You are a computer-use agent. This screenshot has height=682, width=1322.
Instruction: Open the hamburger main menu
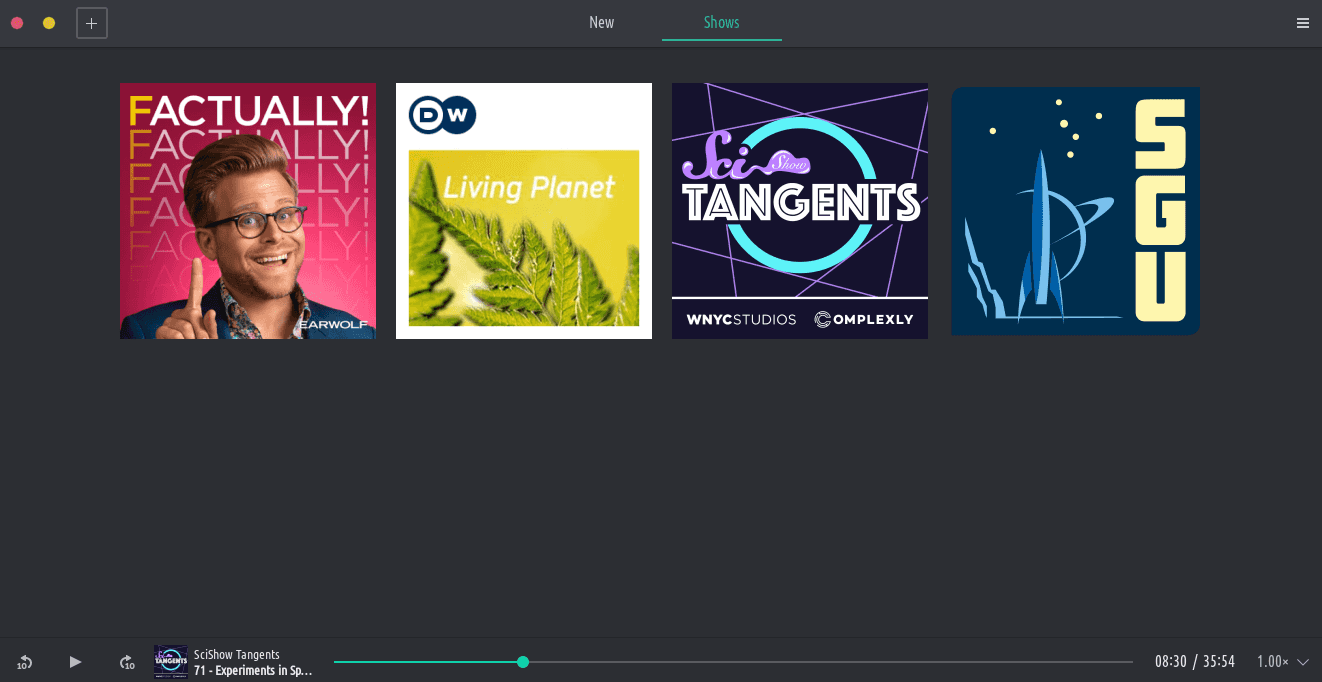[1302, 23]
